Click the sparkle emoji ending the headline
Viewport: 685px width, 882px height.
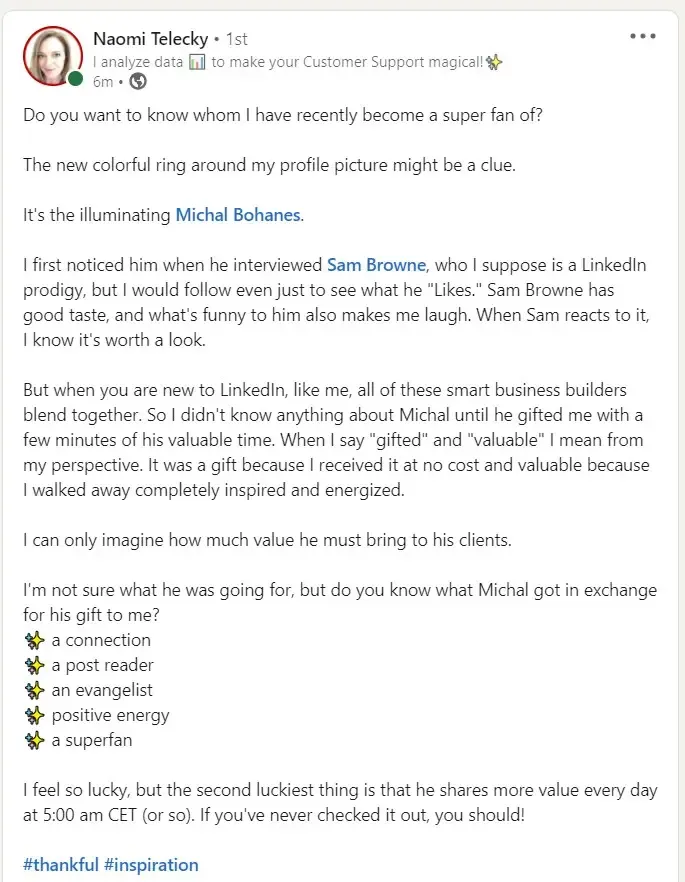(494, 62)
